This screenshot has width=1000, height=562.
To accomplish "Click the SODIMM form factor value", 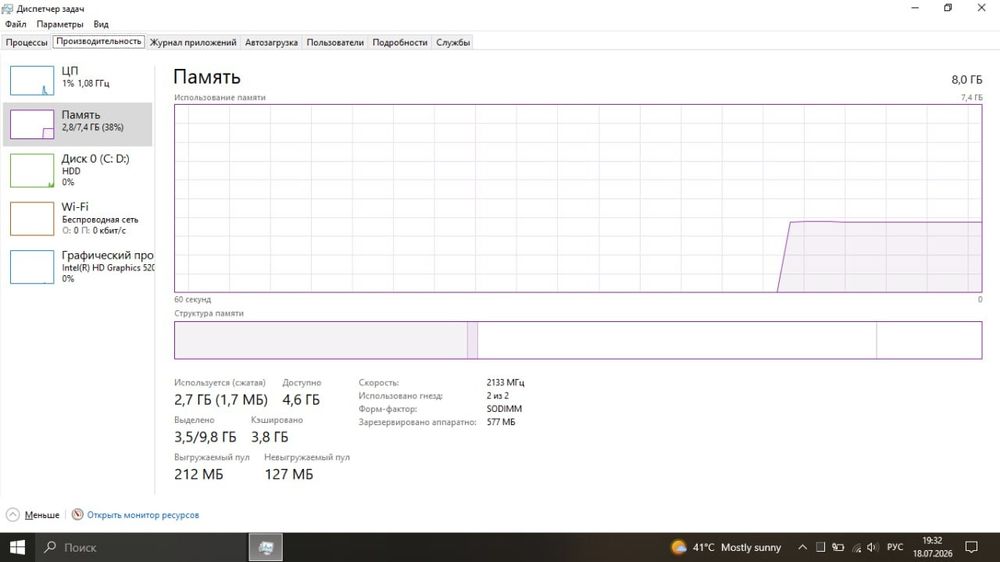I will [x=504, y=409].
